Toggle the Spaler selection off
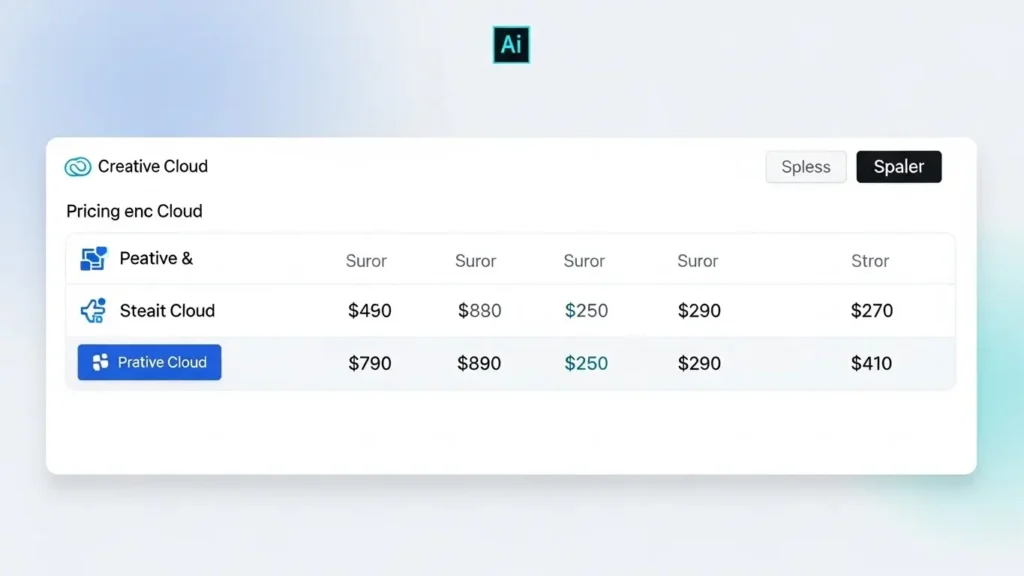This screenshot has height=576, width=1024. click(x=898, y=166)
